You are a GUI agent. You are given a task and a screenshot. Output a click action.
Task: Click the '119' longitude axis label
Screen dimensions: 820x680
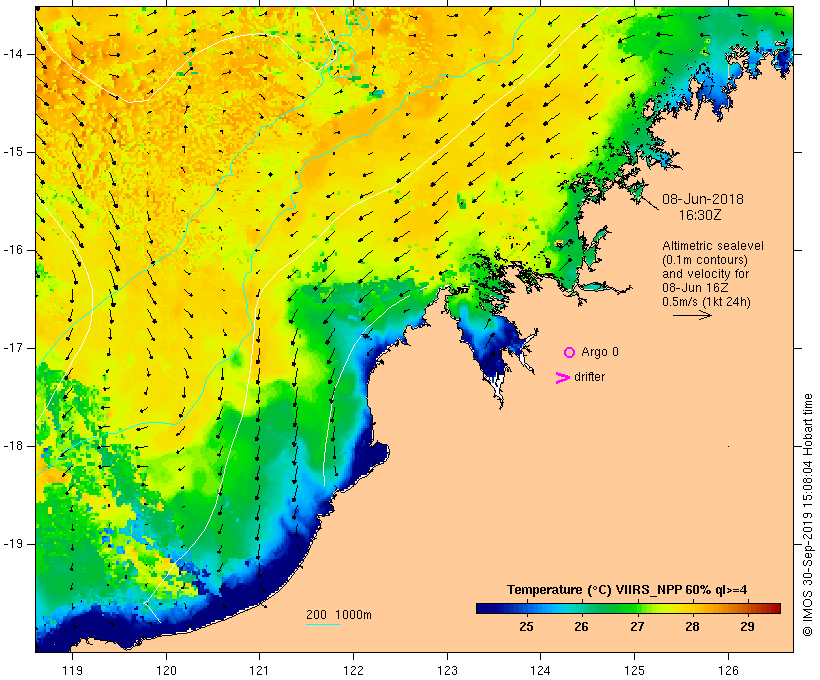pyautogui.click(x=72, y=670)
